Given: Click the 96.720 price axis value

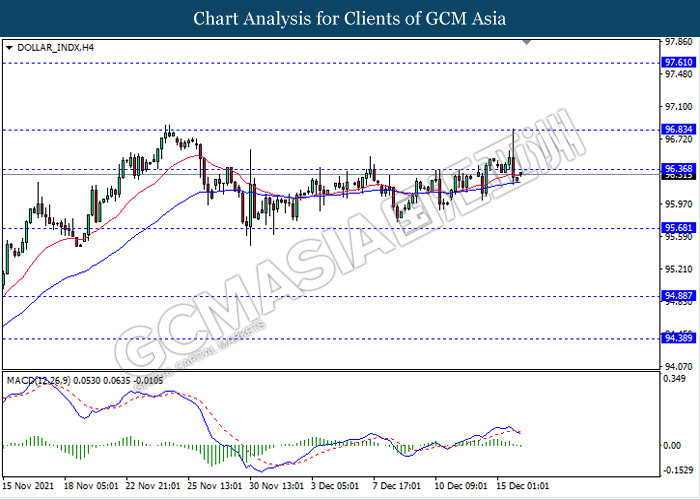Looking at the screenshot, I should [x=678, y=140].
